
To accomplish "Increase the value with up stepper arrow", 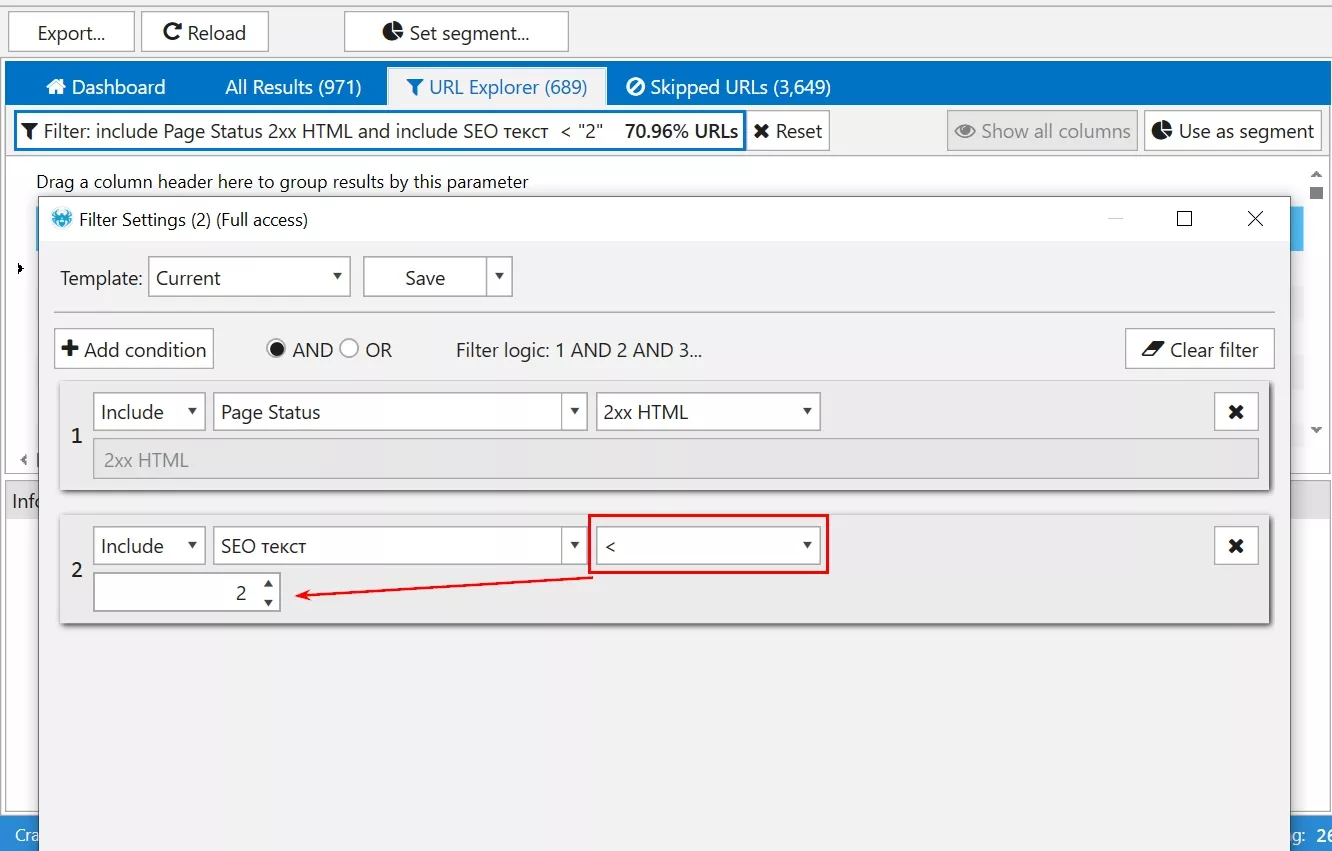I will [268, 583].
